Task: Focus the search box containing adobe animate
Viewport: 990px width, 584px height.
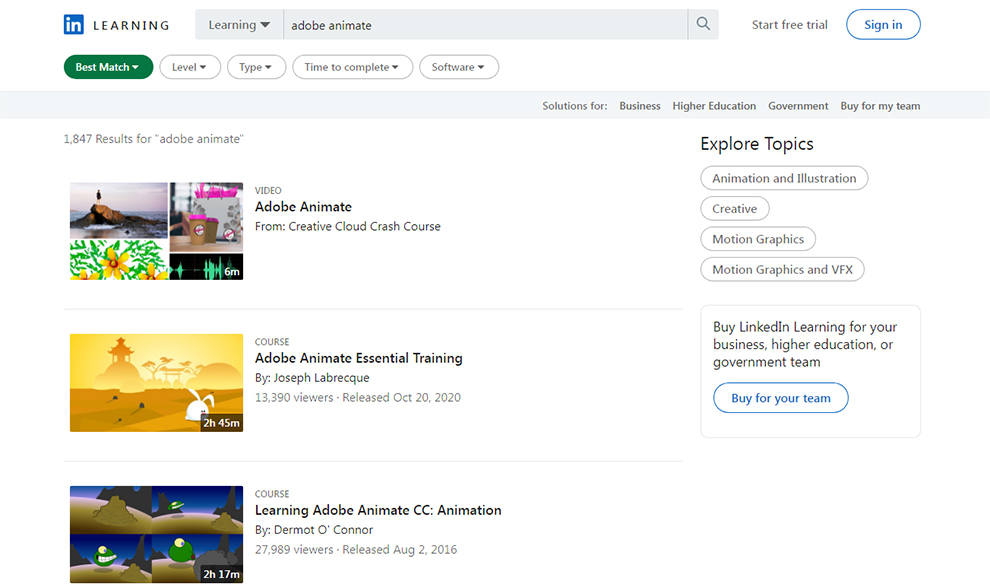Action: tap(486, 25)
